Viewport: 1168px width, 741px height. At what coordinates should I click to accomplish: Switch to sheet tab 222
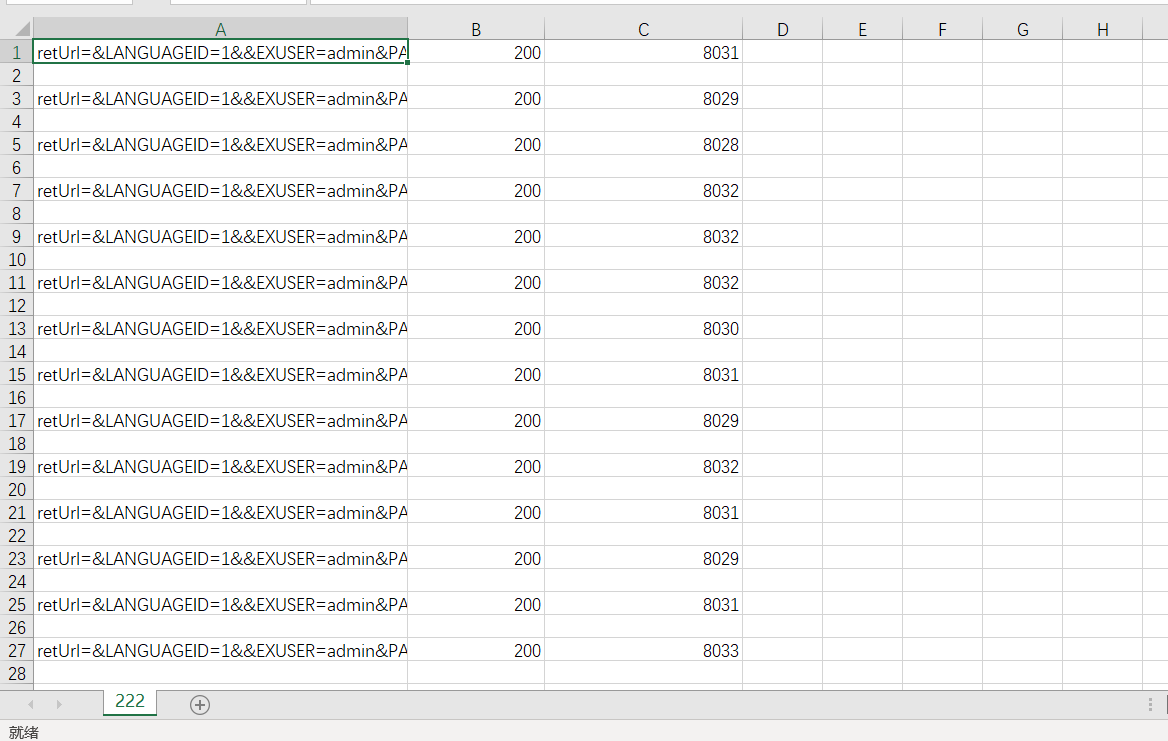(x=130, y=702)
